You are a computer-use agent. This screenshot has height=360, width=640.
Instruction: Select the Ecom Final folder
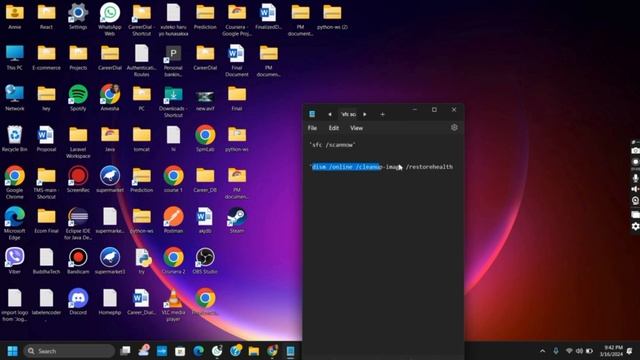pos(46,220)
